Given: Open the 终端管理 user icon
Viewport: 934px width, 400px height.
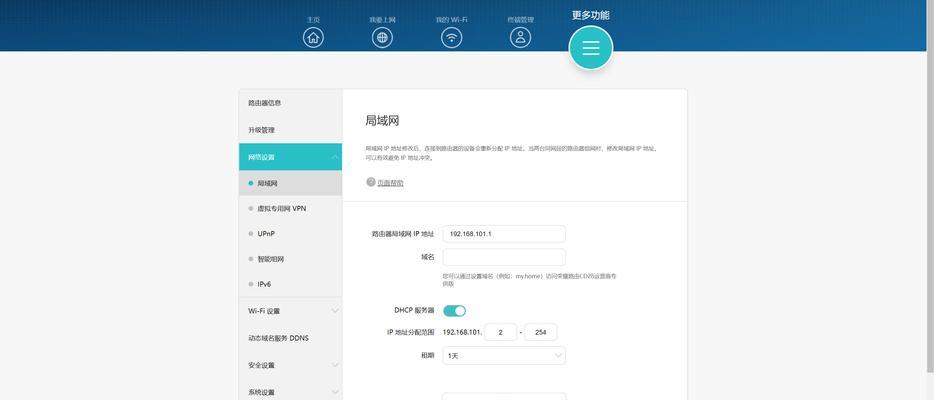Looking at the screenshot, I should click(x=521, y=38).
